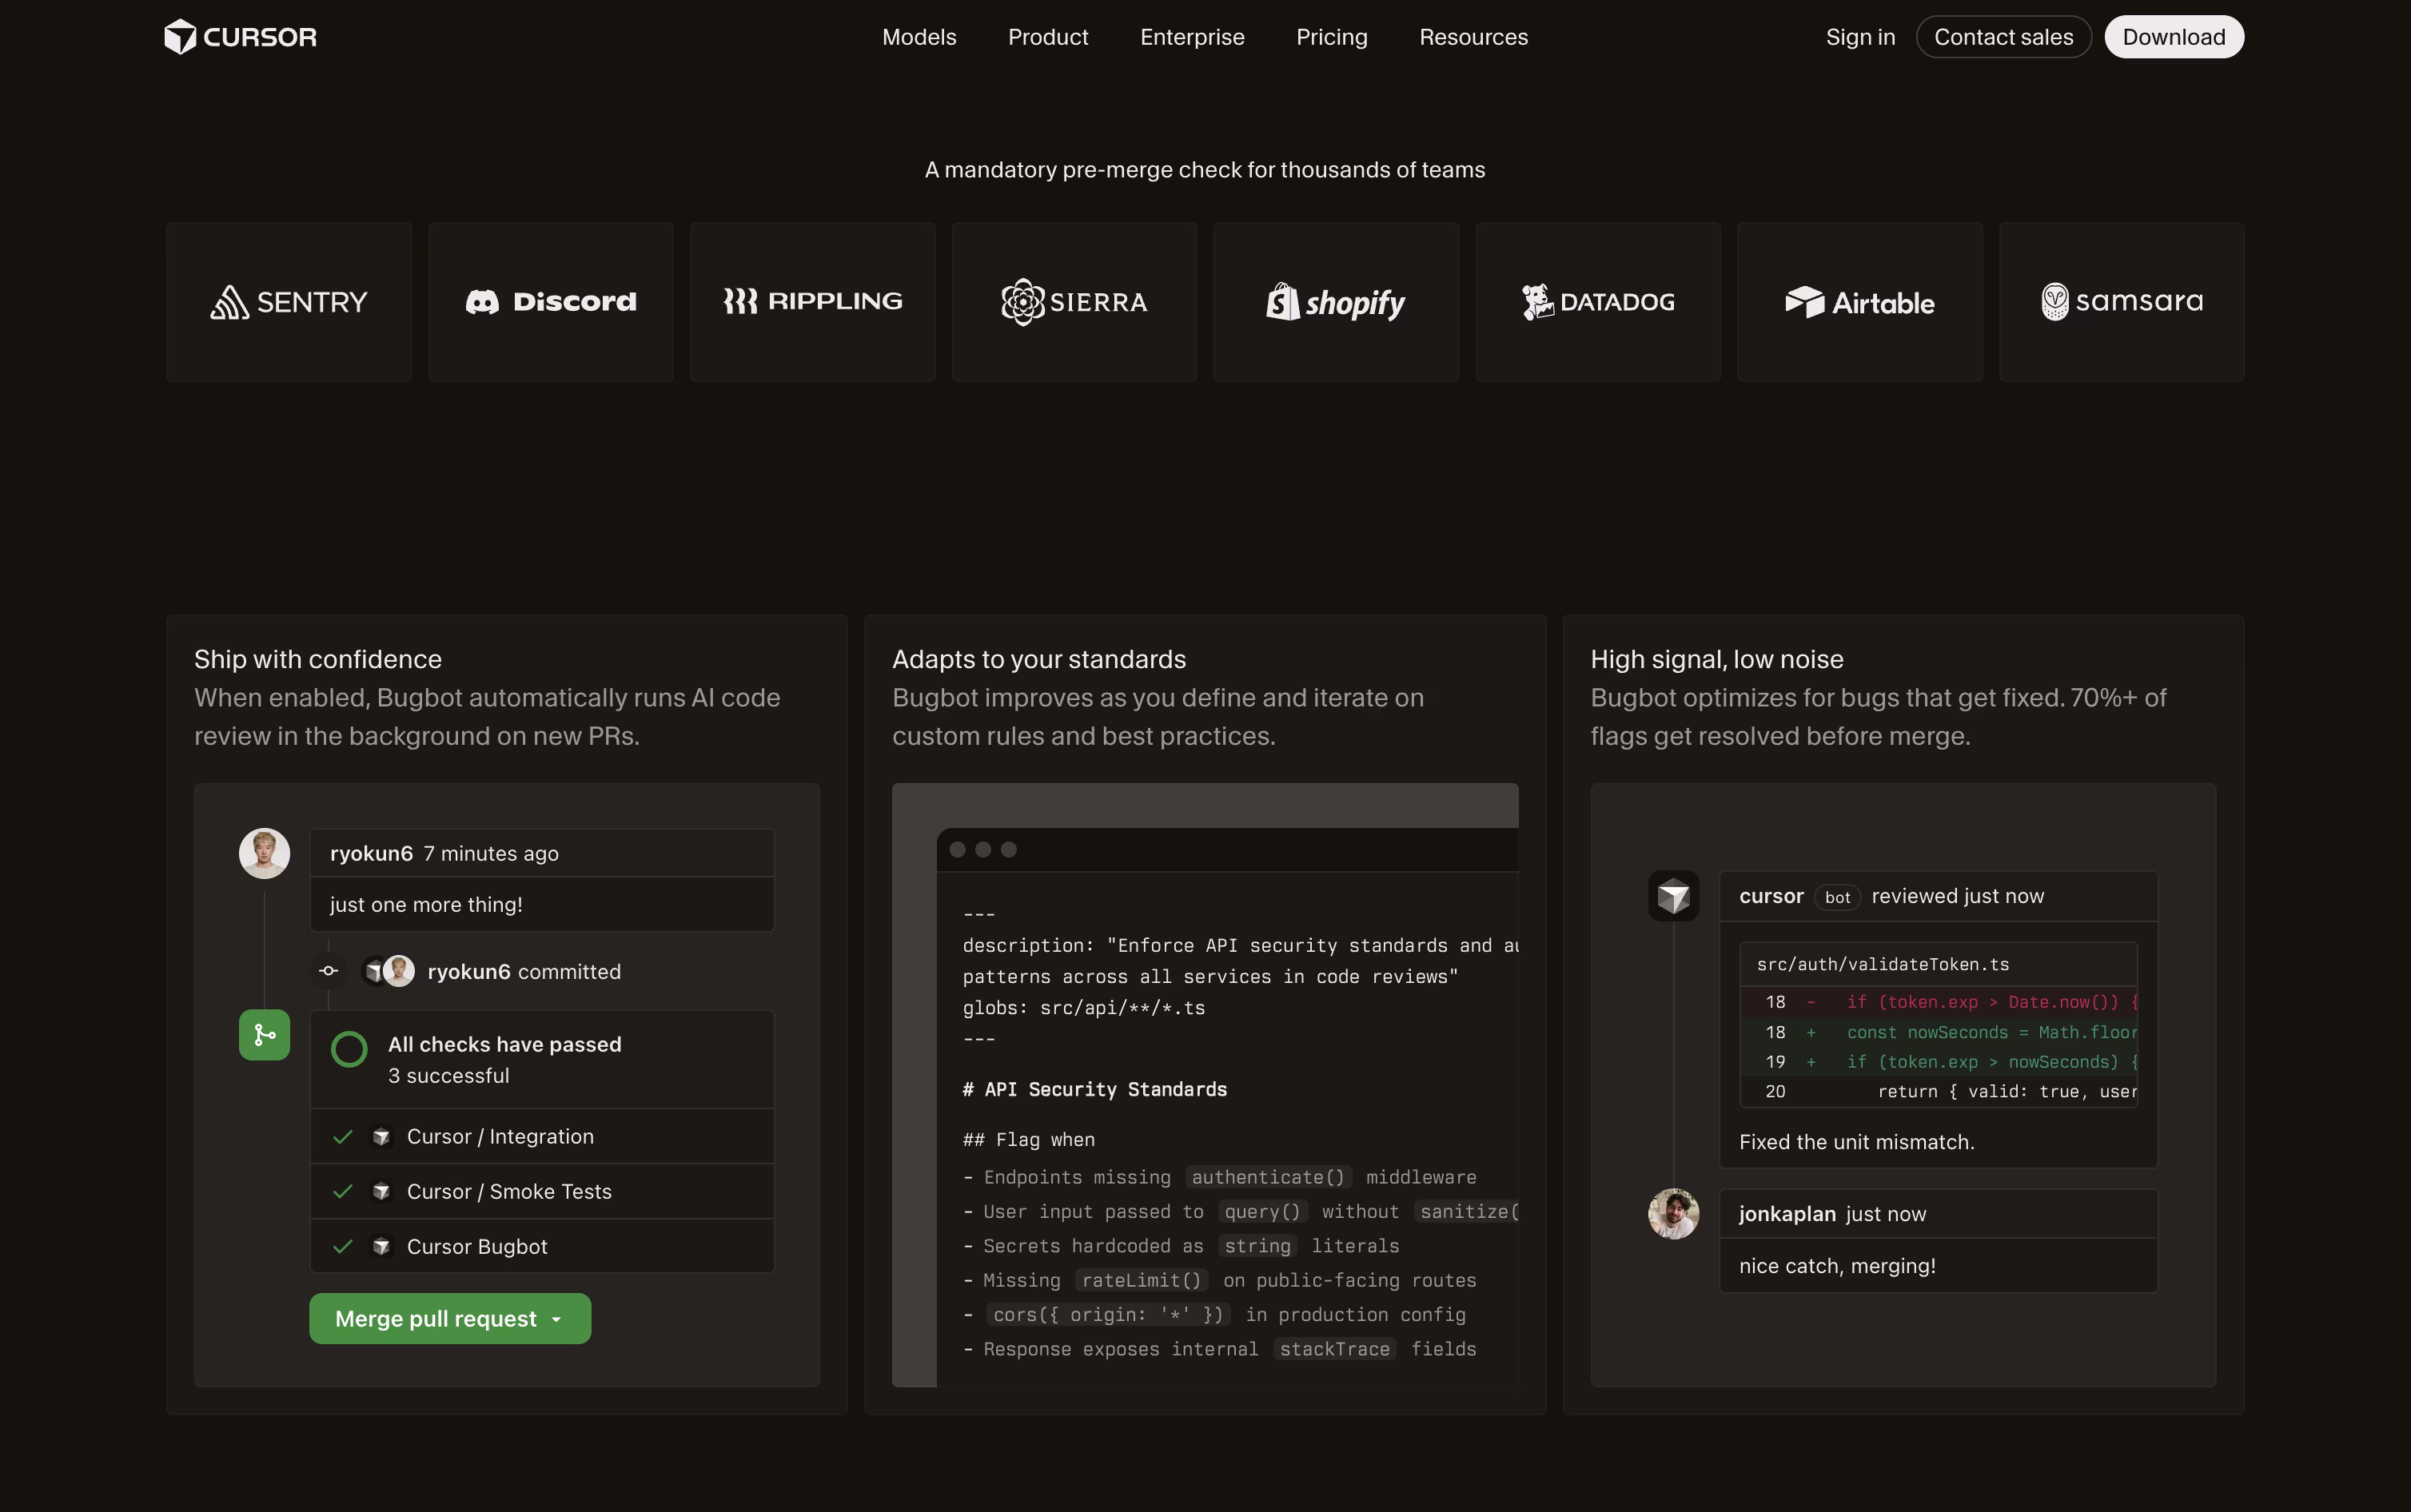Image resolution: width=2411 pixels, height=1512 pixels.
Task: Select the Sierra logo card
Action: pyautogui.click(x=1074, y=302)
